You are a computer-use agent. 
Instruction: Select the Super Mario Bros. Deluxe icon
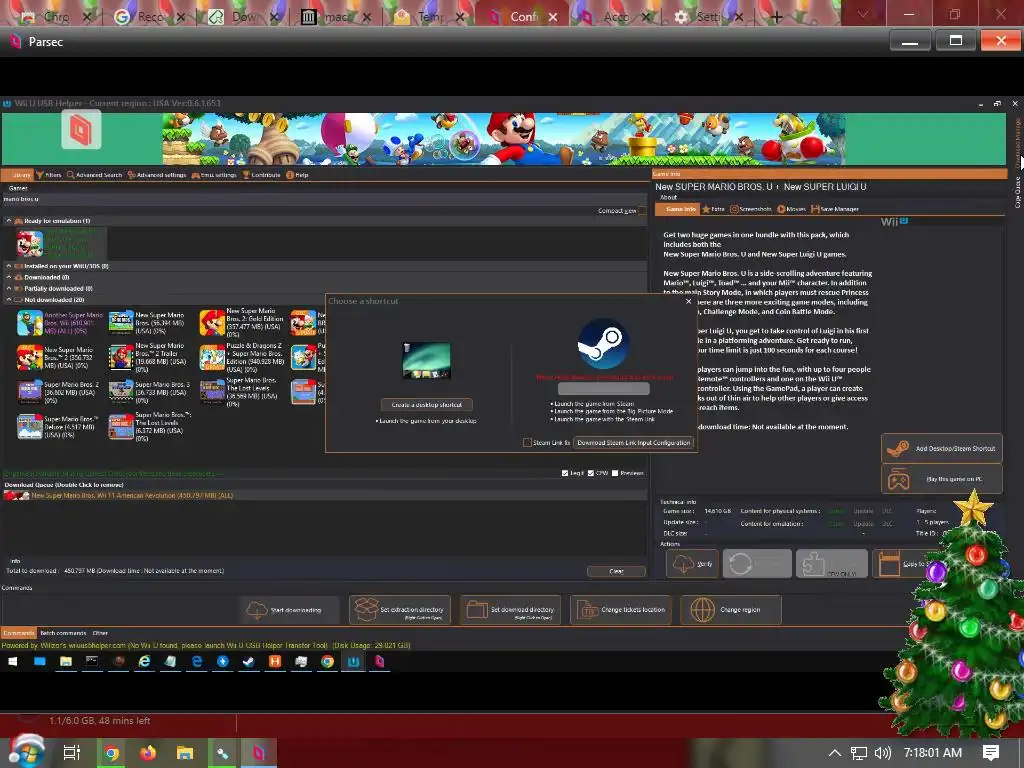[29, 426]
